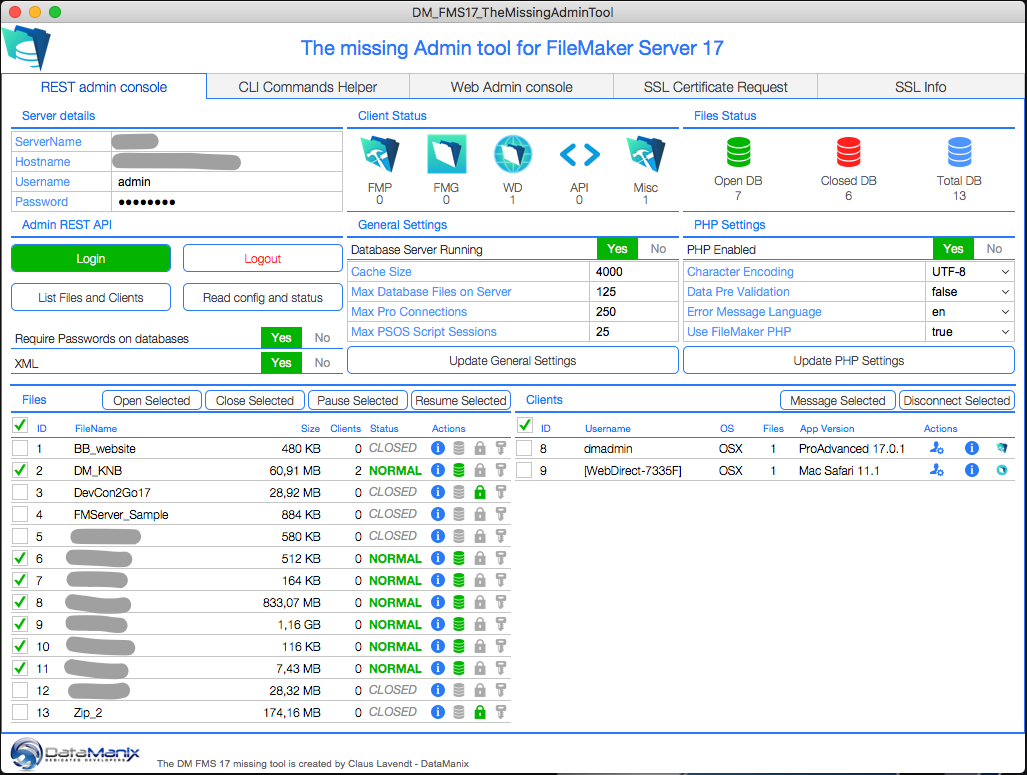Uncheck the DM_KNB file checkbox
Viewport: 1027px width, 775px height.
20,470
